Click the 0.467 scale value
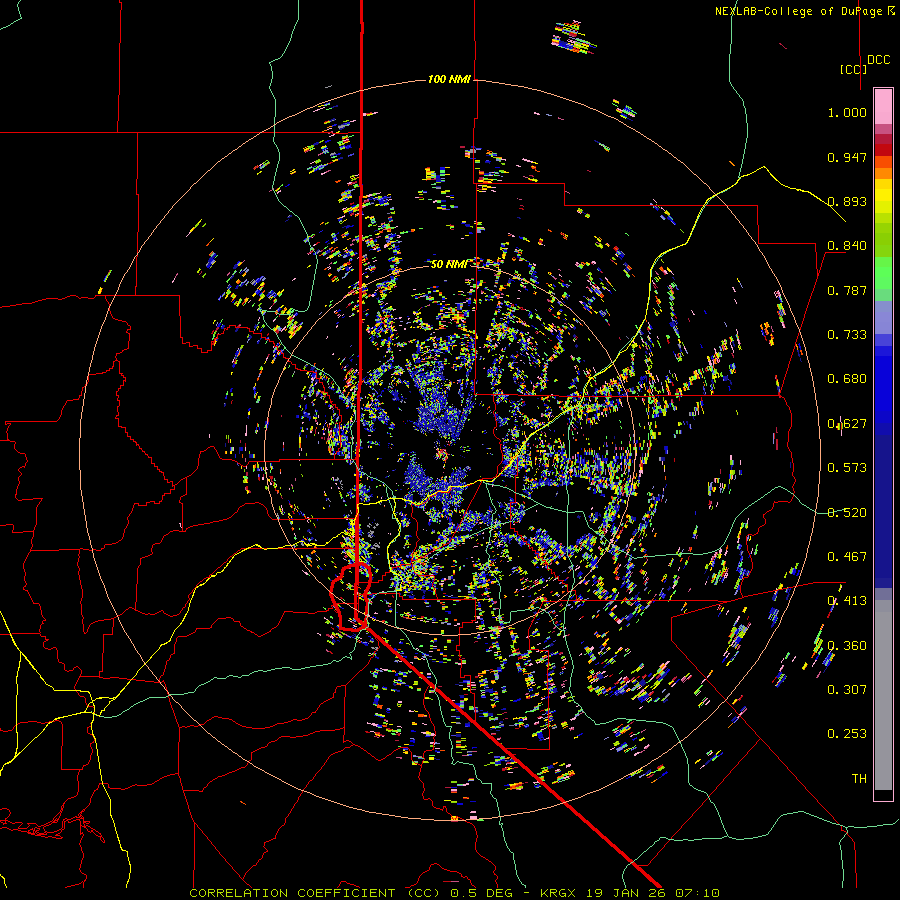 click(847, 557)
